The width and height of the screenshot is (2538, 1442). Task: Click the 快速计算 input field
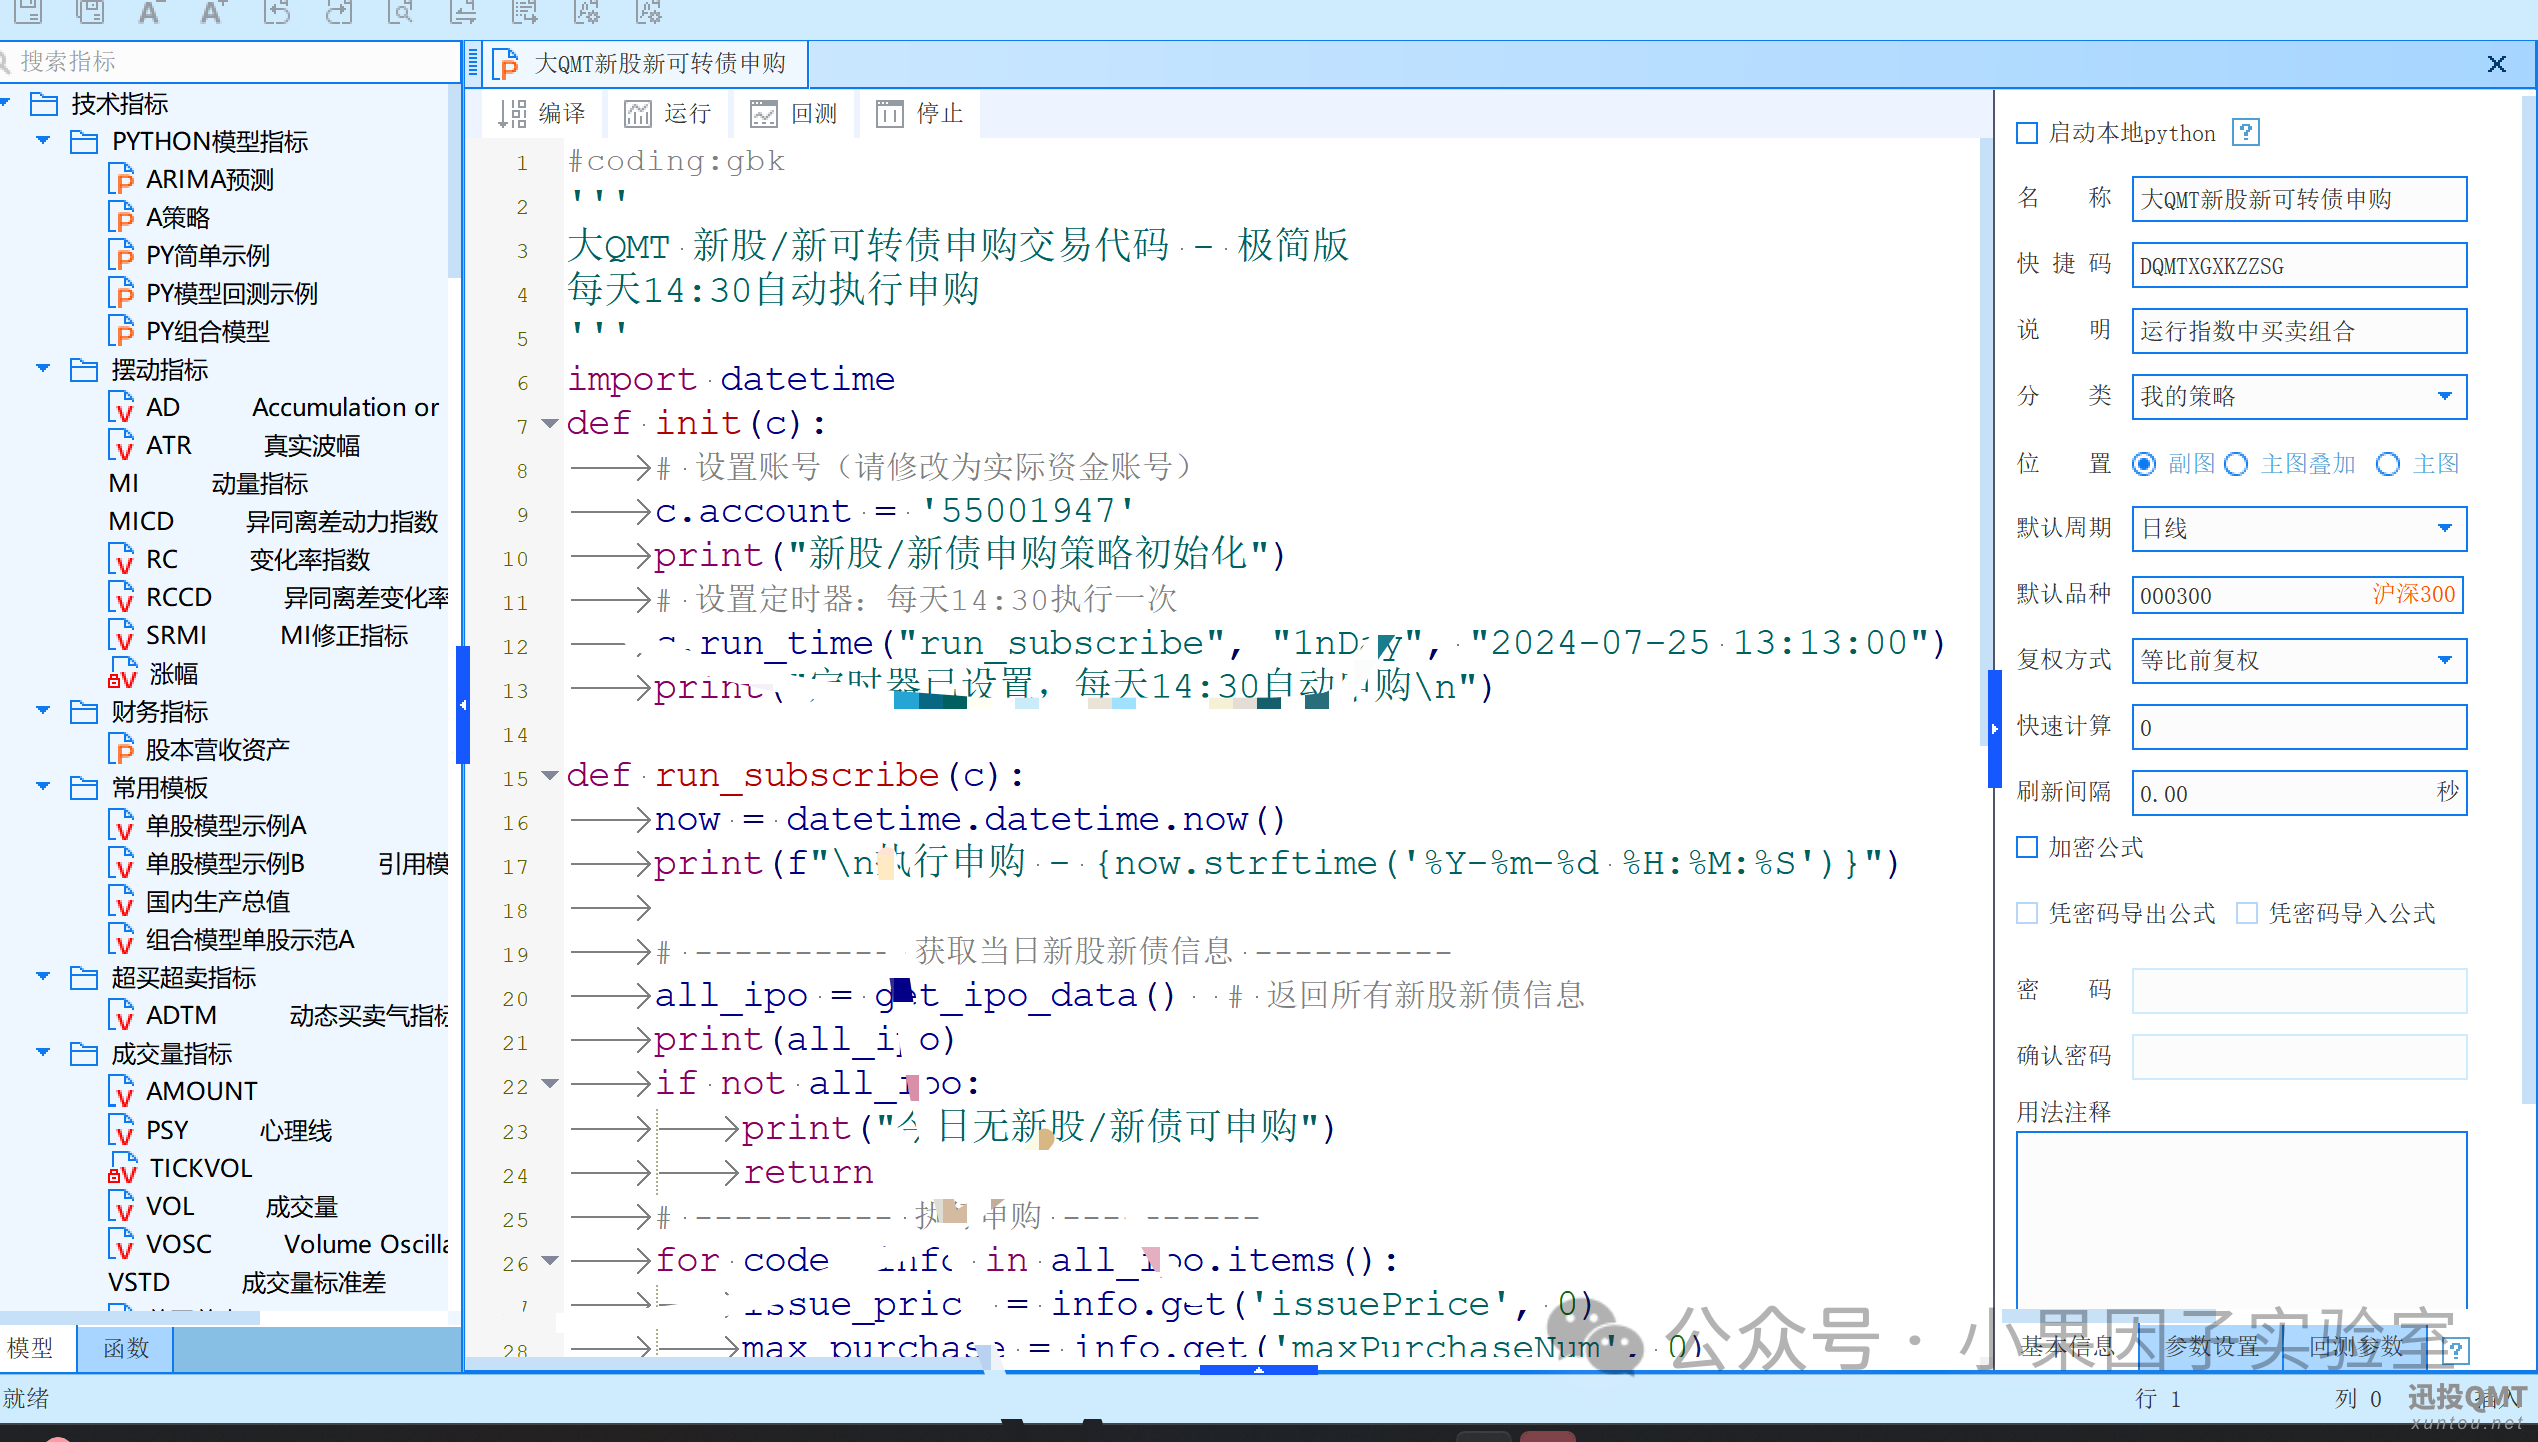[2299, 727]
